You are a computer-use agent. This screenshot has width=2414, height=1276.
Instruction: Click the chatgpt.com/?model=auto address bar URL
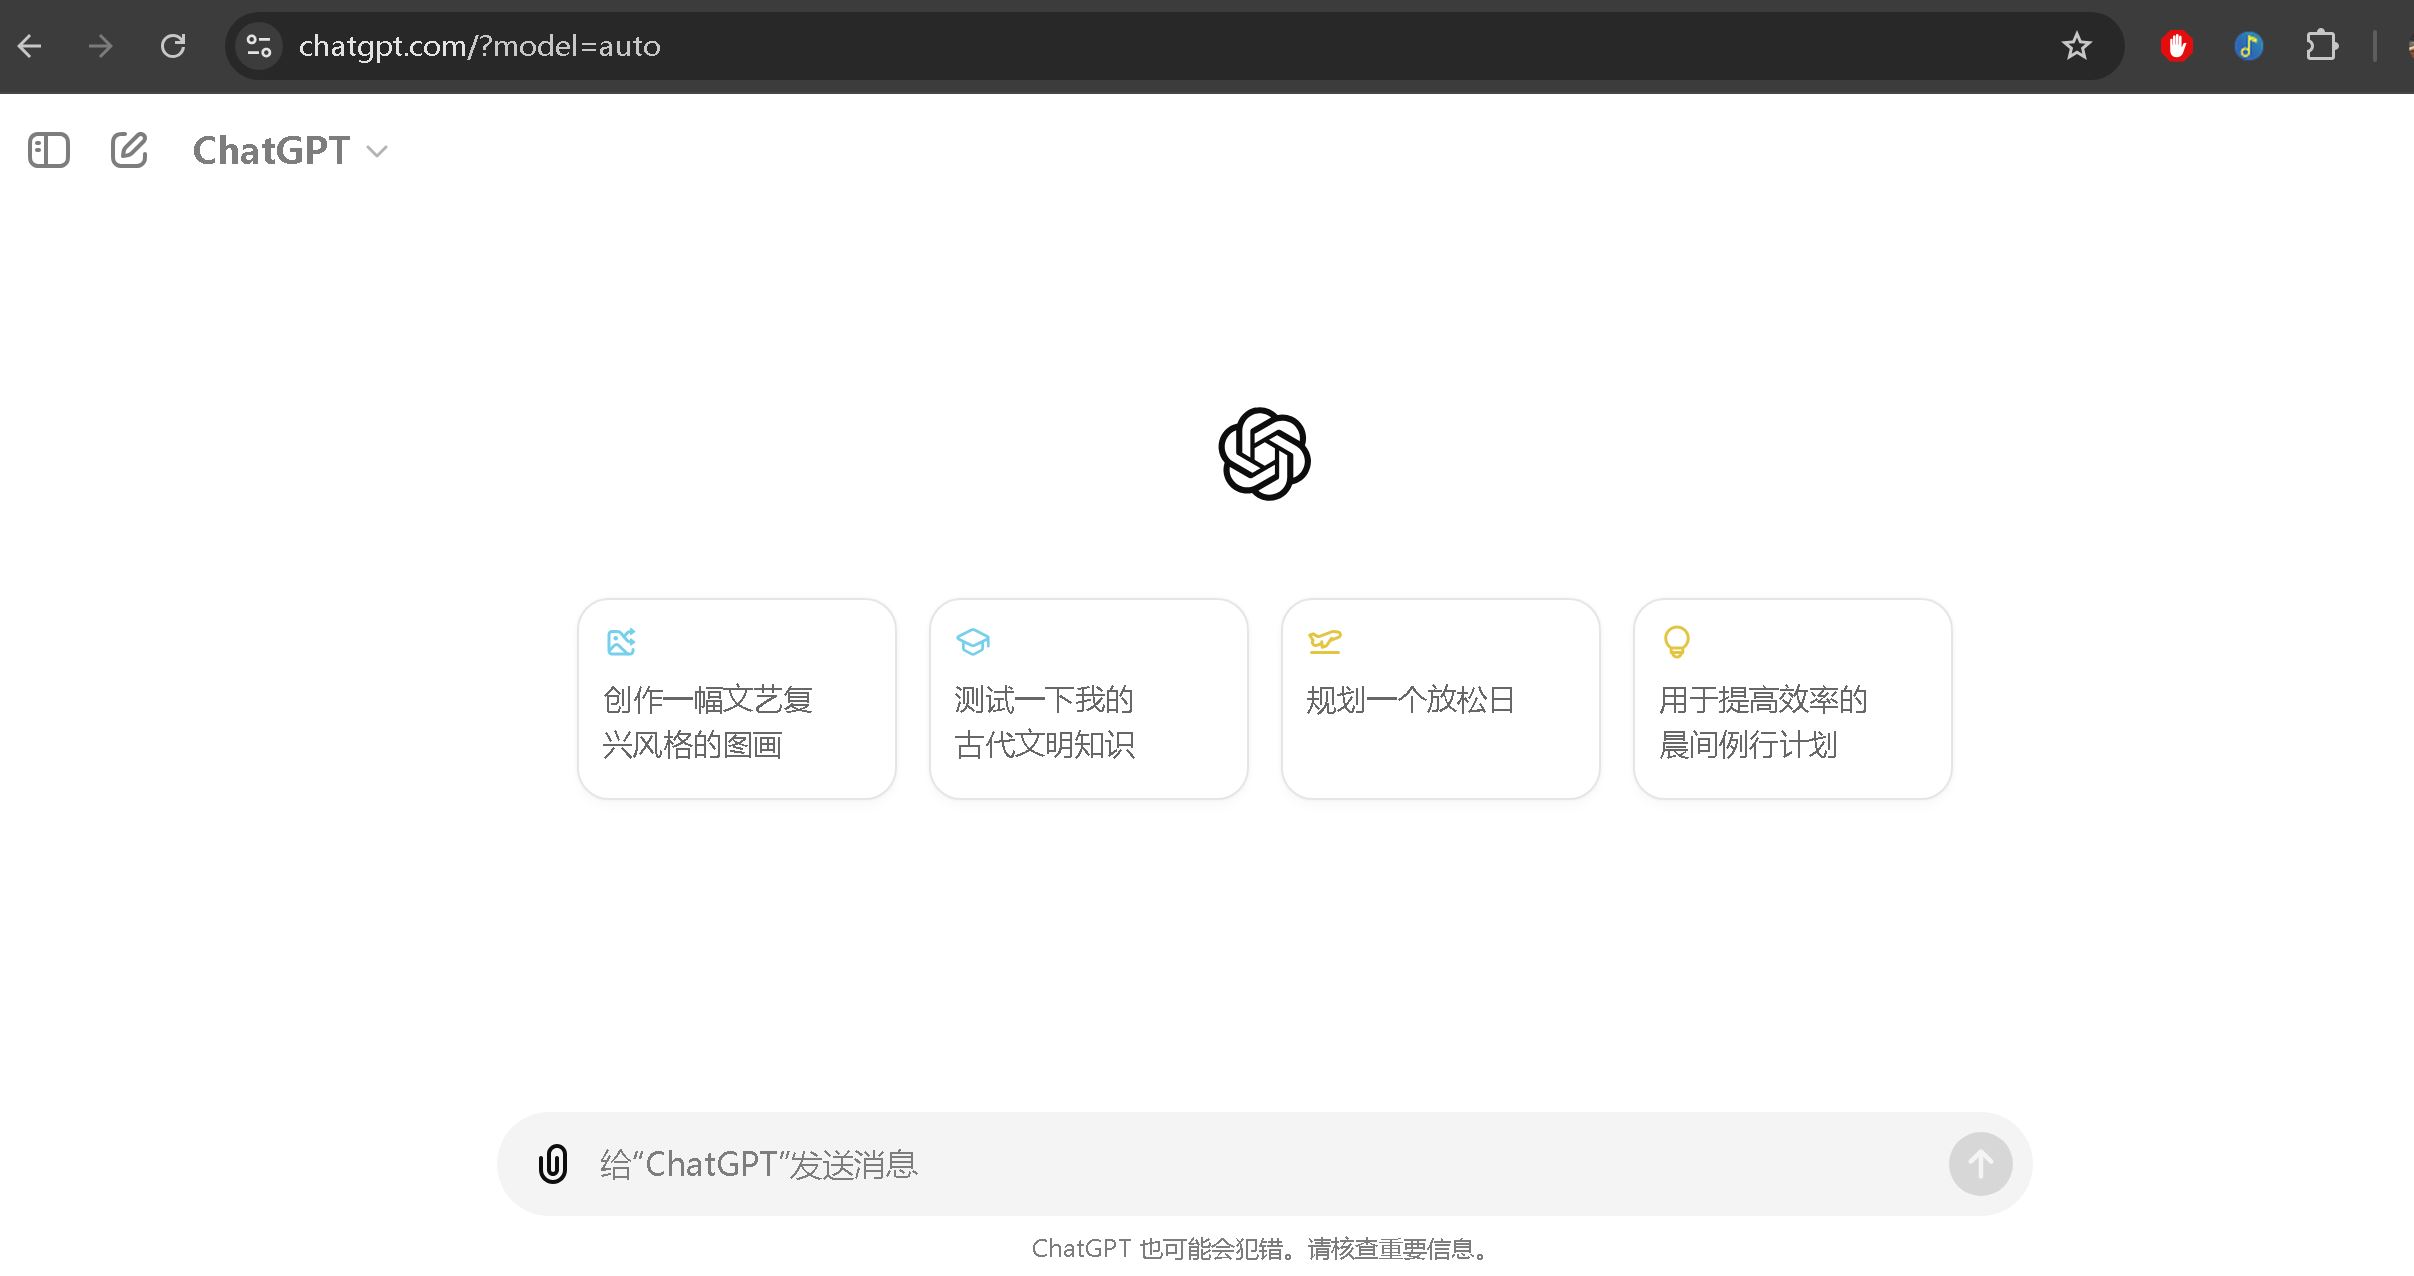coord(480,46)
